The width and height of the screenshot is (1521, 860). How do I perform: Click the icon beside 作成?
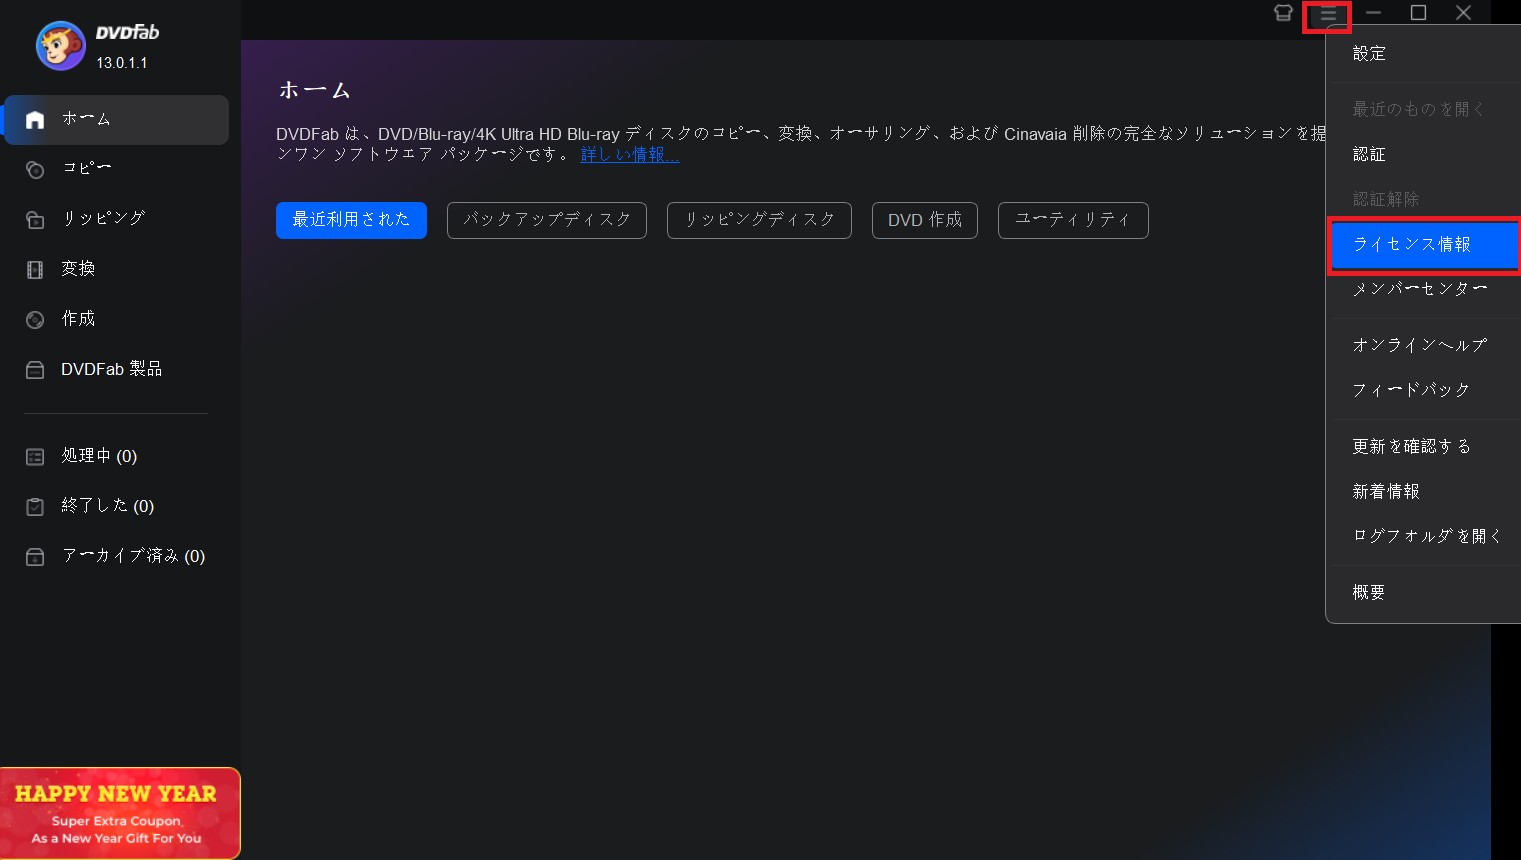pyautogui.click(x=35, y=320)
